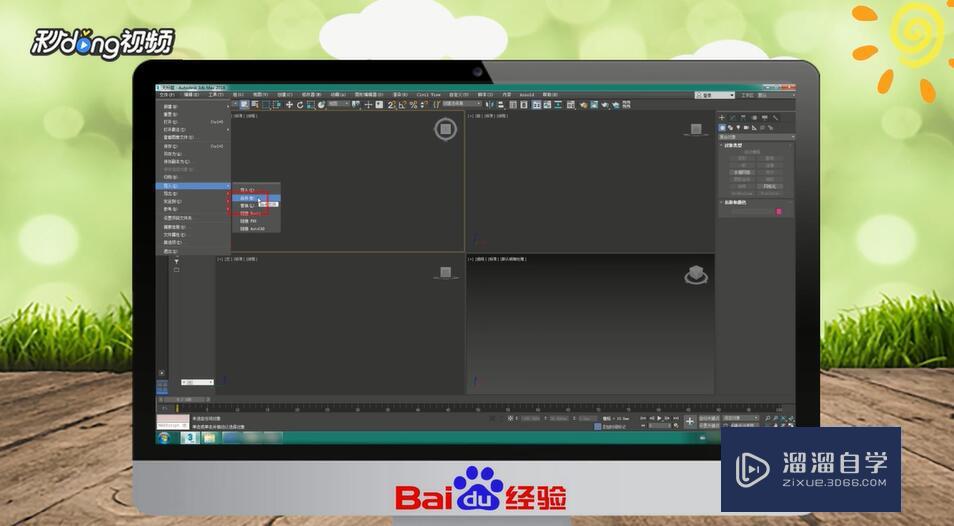Click the perspective viewport ViewCube
The image size is (954, 526).
coord(696,275)
